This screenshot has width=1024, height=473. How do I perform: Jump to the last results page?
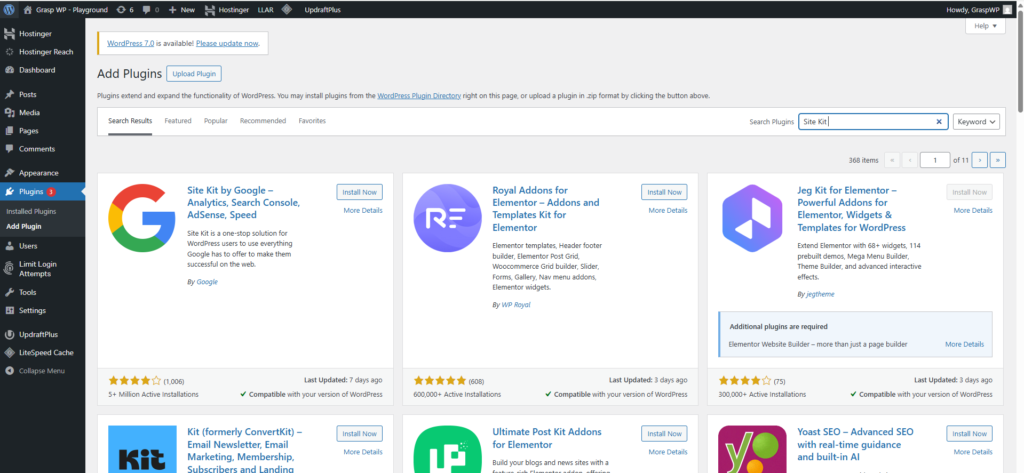[x=997, y=160]
